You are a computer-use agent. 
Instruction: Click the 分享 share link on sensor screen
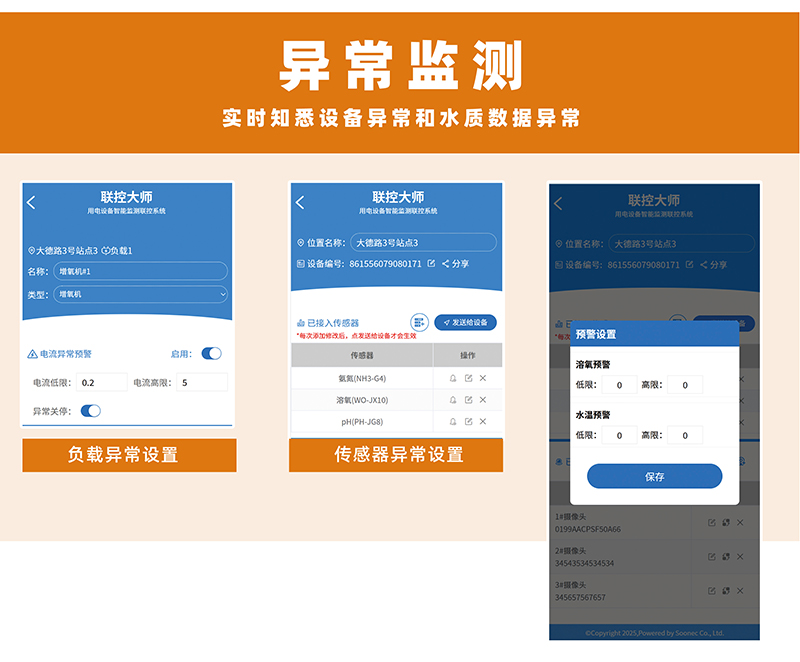pos(455,264)
